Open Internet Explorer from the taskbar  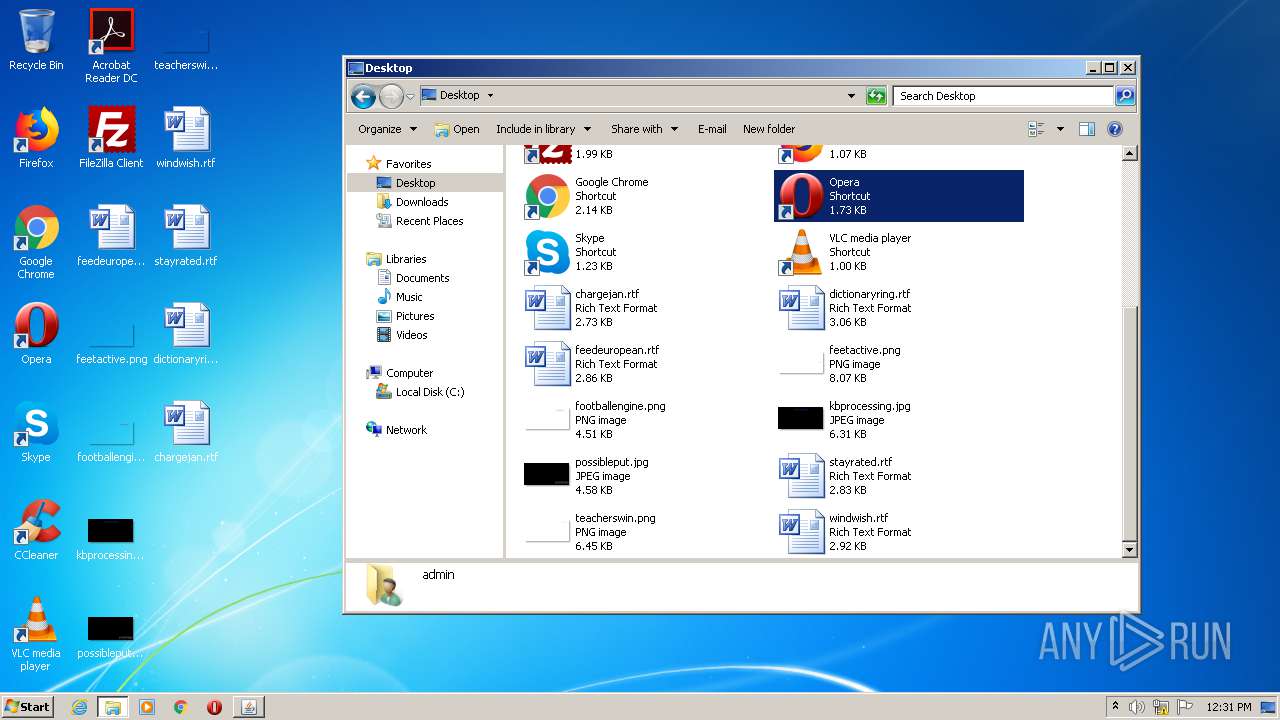pyautogui.click(x=79, y=707)
